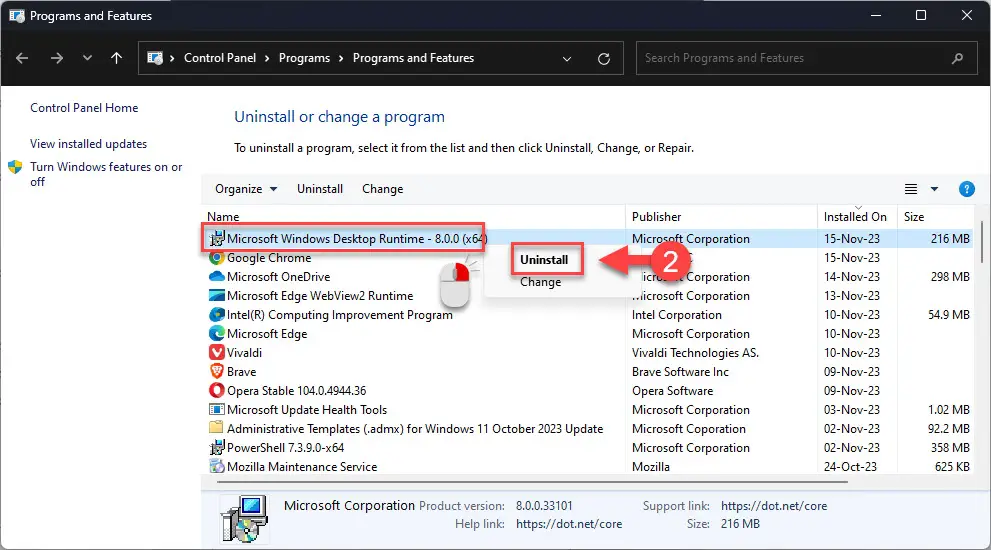
Task: Change view with the view options icon
Action: [x=911, y=189]
